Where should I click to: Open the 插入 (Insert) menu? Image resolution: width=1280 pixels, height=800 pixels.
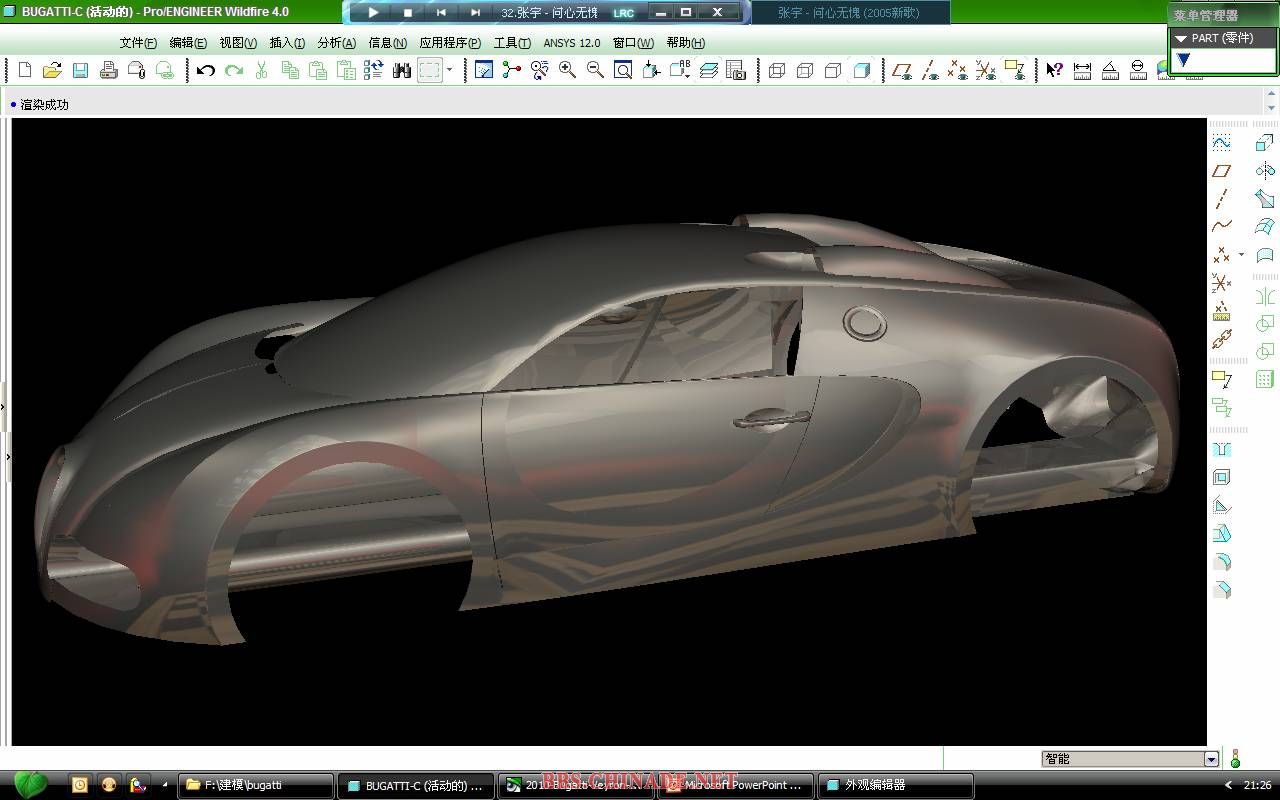point(287,43)
